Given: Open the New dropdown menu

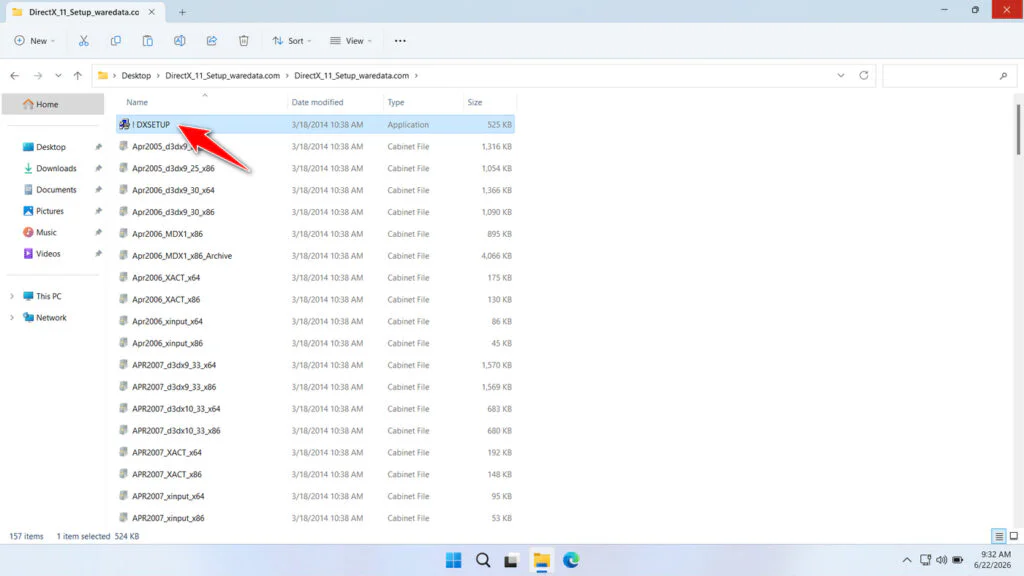Looking at the screenshot, I should (x=35, y=40).
